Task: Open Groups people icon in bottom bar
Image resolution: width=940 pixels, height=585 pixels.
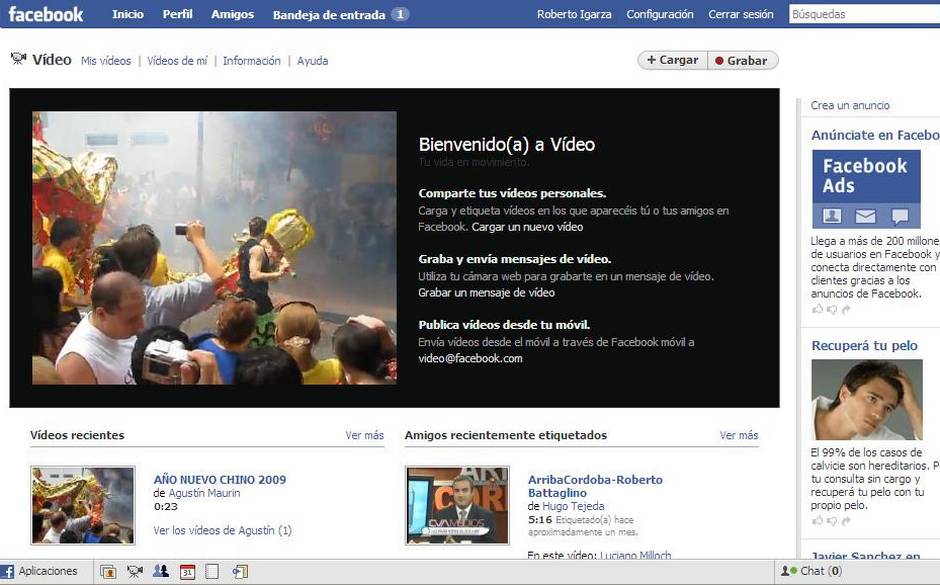Action: pos(161,571)
